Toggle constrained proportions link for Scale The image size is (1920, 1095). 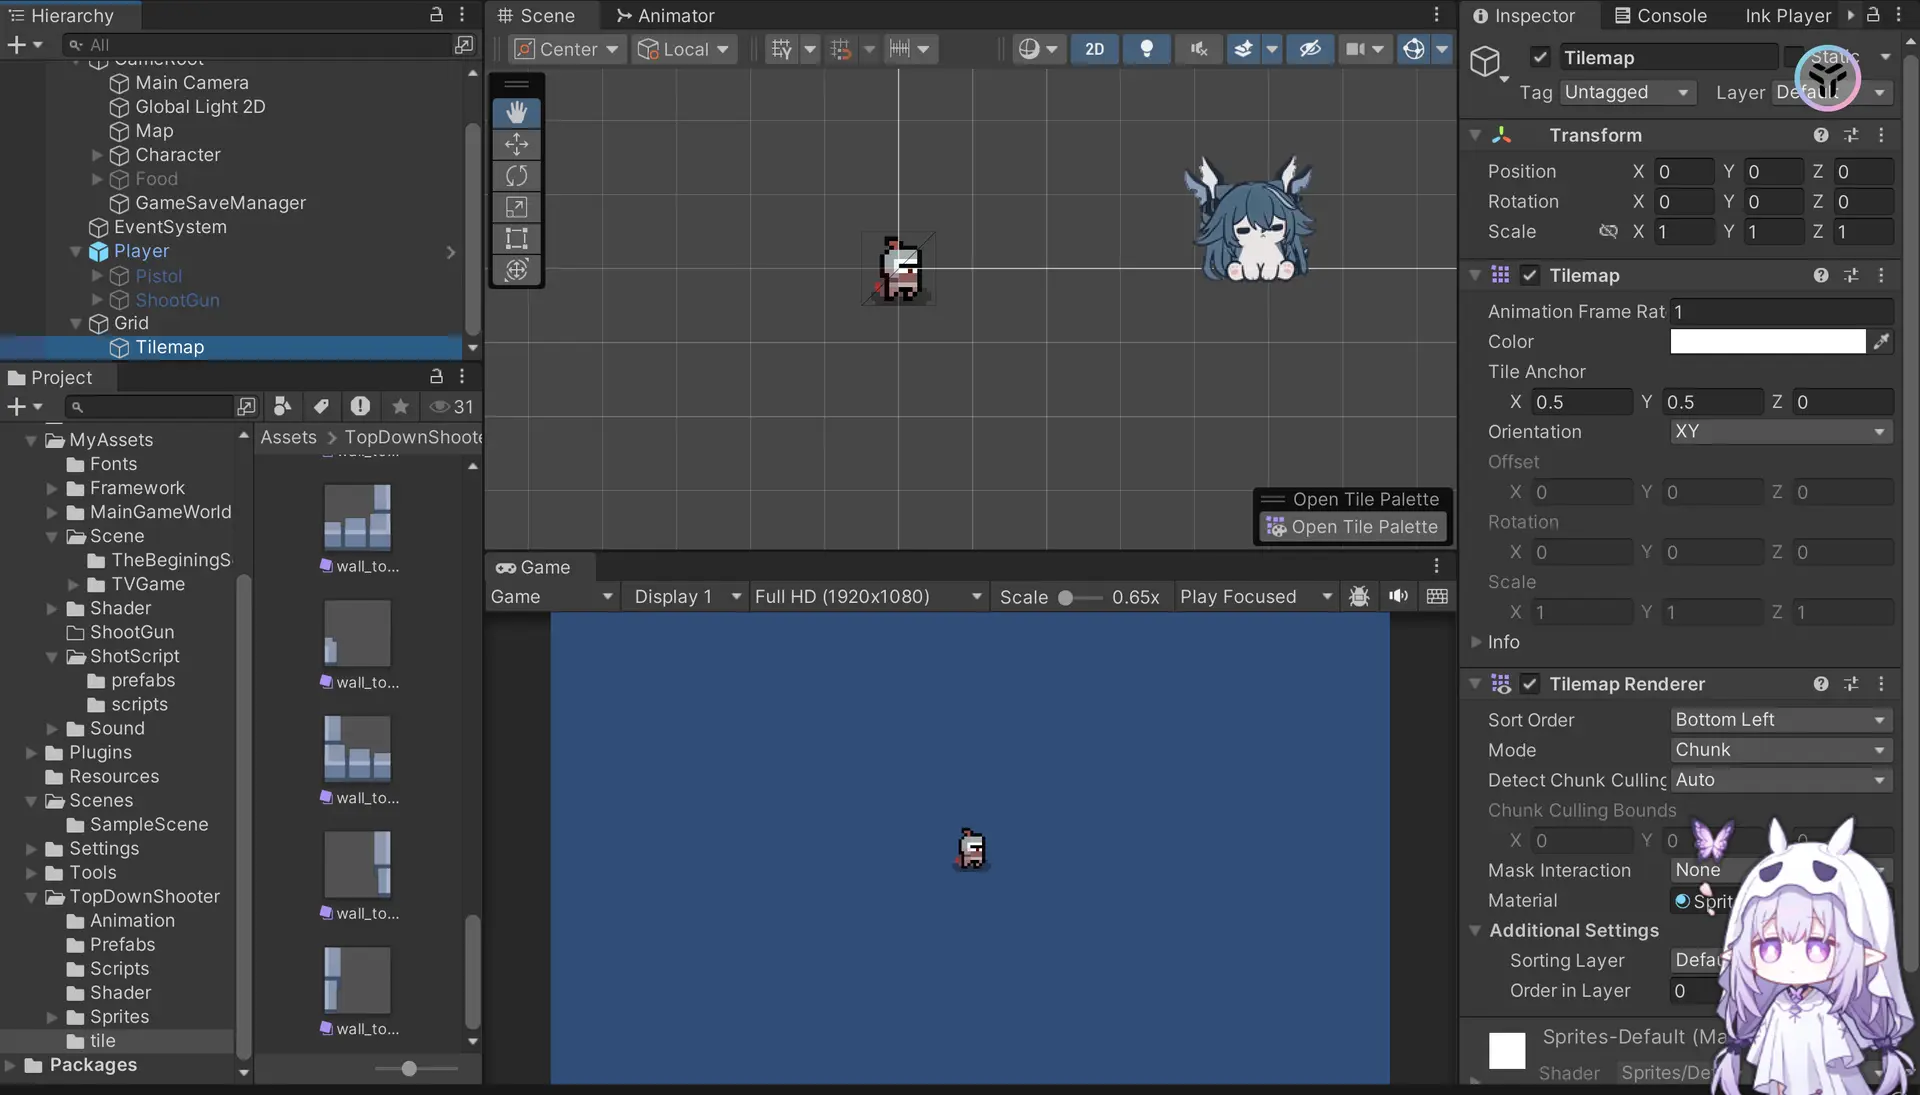pos(1607,232)
